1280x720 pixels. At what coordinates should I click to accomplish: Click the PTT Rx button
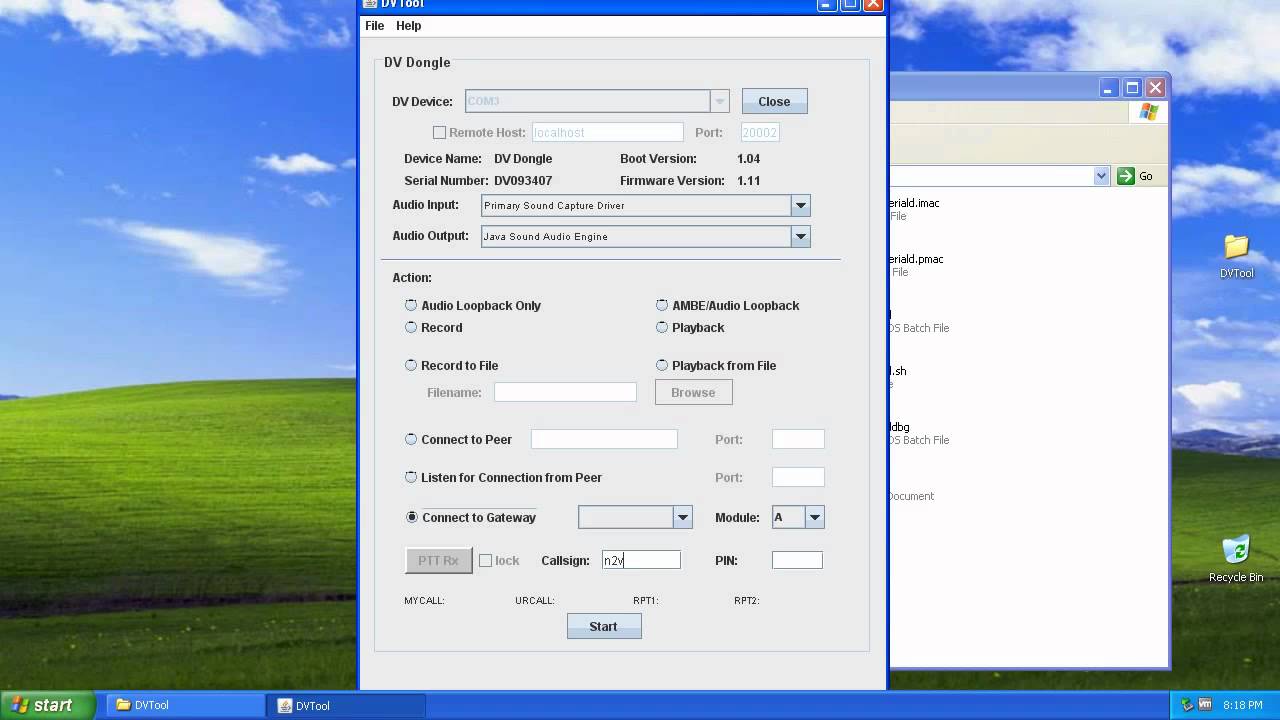(x=438, y=560)
